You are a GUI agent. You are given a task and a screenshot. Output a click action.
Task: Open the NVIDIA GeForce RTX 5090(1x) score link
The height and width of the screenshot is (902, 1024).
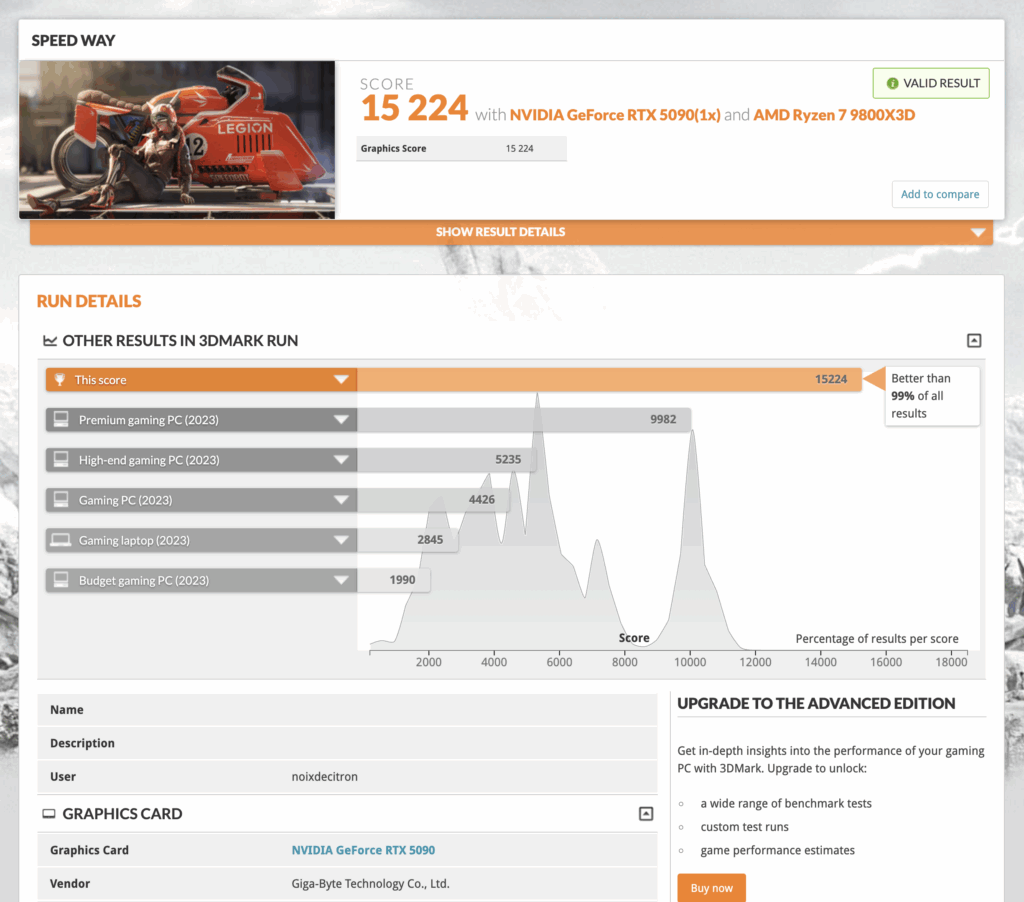pyautogui.click(x=614, y=115)
